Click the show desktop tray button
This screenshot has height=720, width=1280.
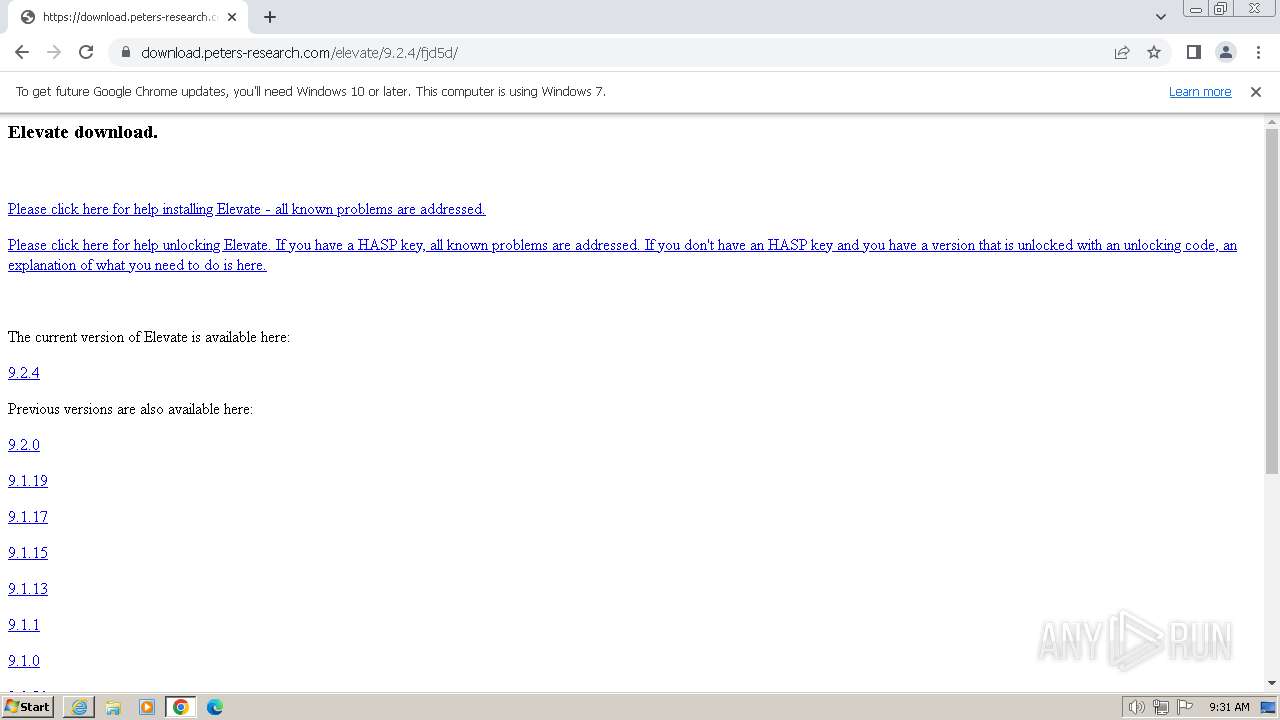pyautogui.click(x=1268, y=707)
